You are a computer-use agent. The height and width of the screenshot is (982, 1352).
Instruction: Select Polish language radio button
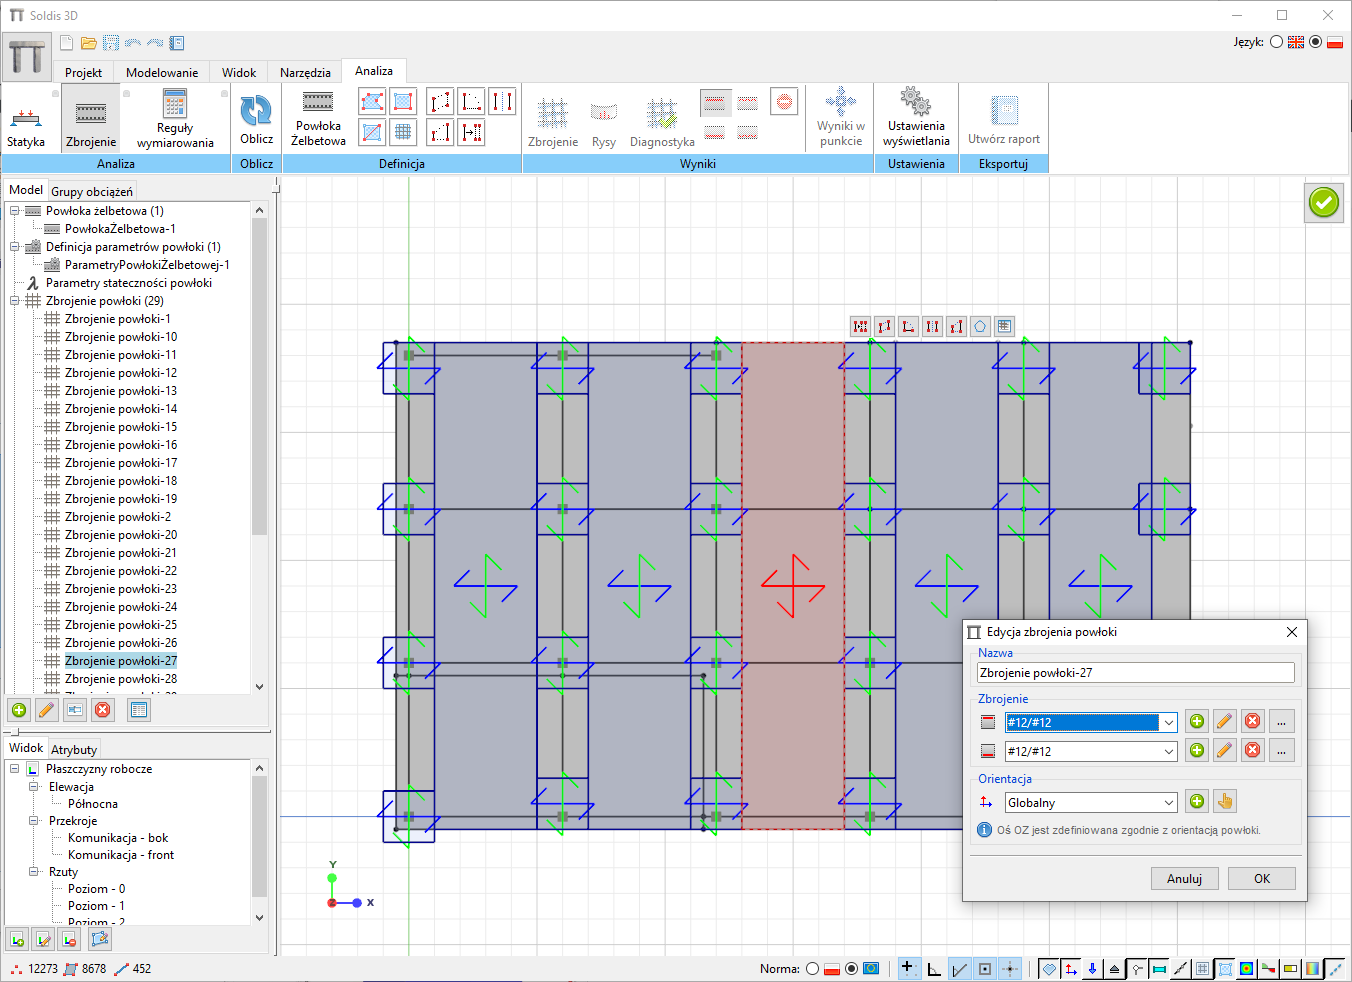[x=1316, y=42]
